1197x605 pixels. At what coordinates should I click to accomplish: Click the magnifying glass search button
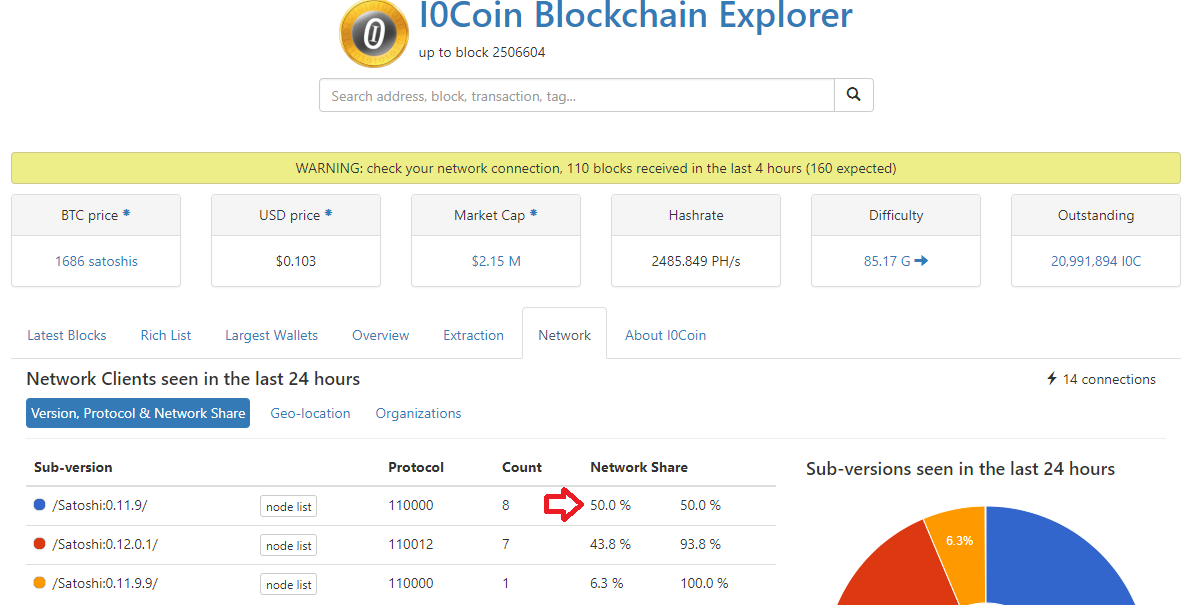853,95
